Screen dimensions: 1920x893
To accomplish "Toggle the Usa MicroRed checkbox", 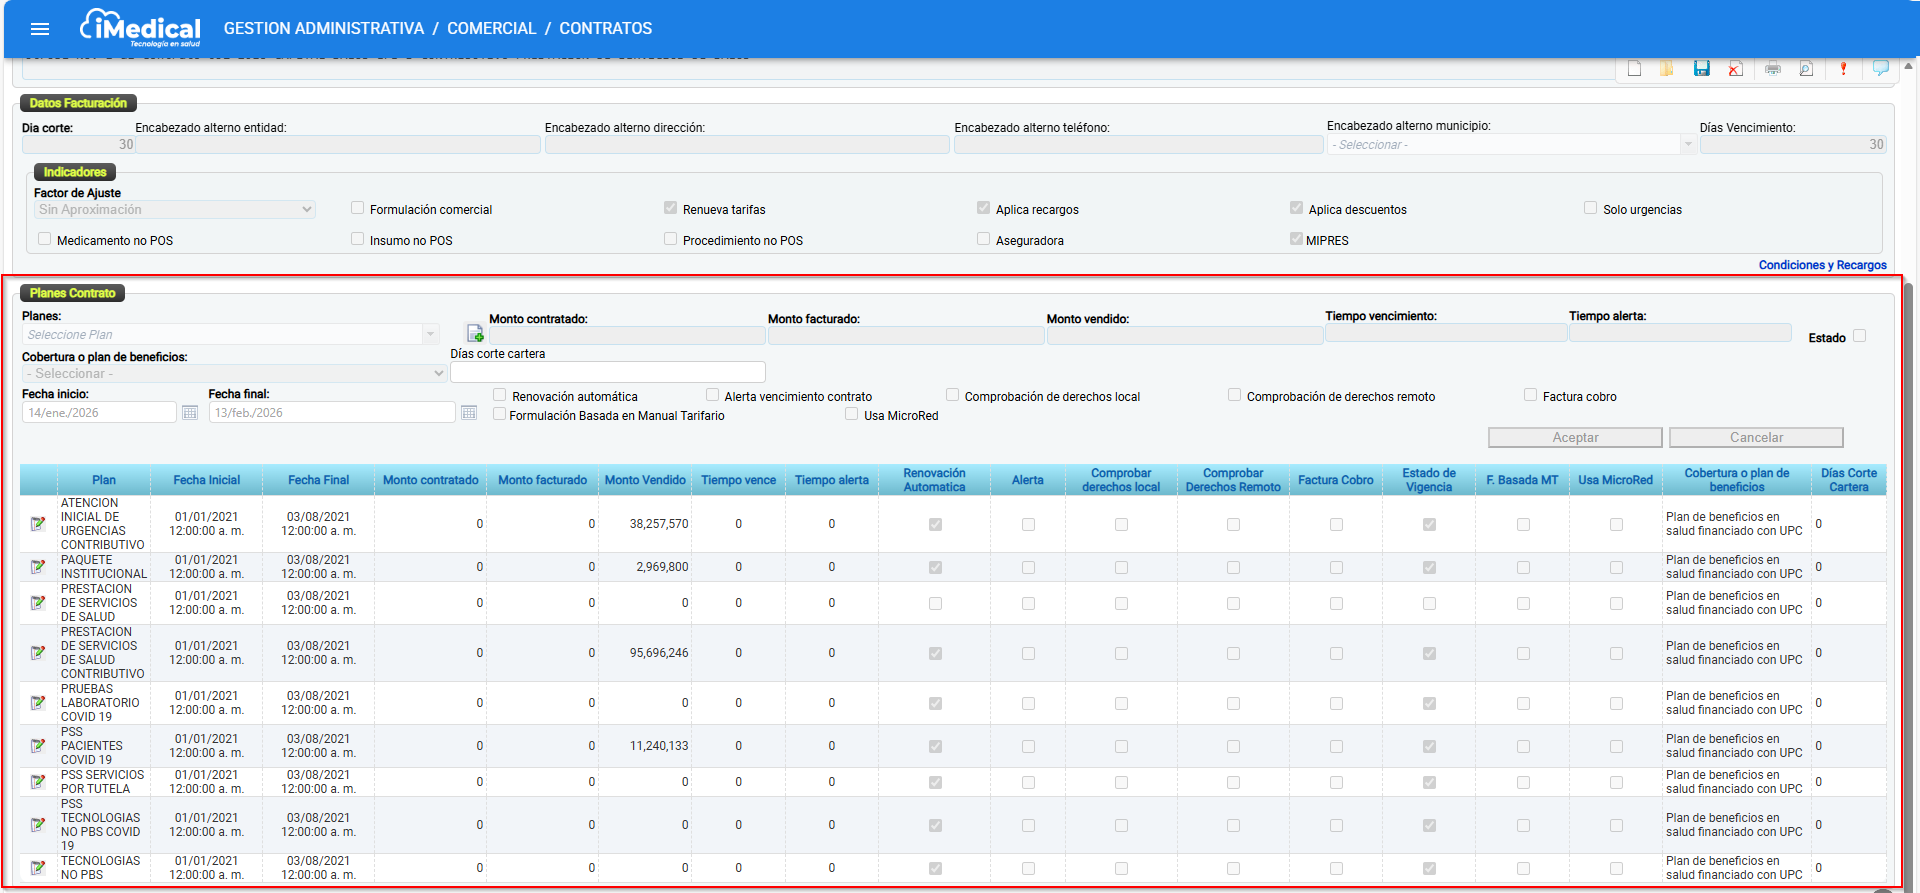I will pos(852,414).
